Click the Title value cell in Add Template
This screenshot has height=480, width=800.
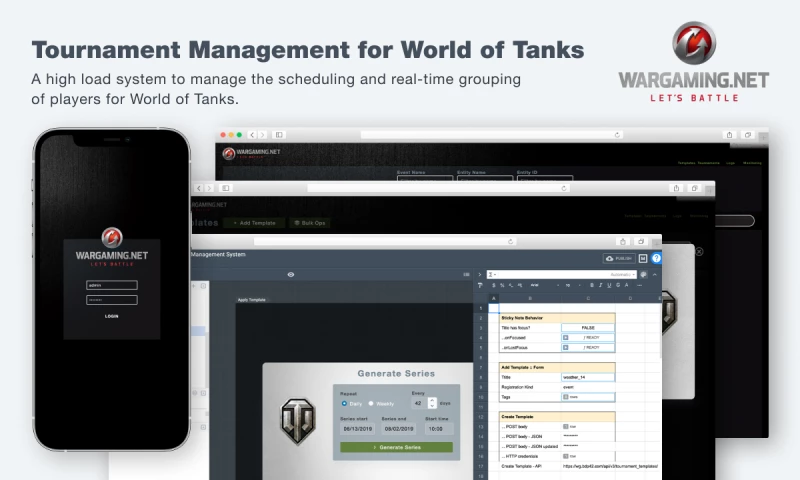[x=588, y=377]
